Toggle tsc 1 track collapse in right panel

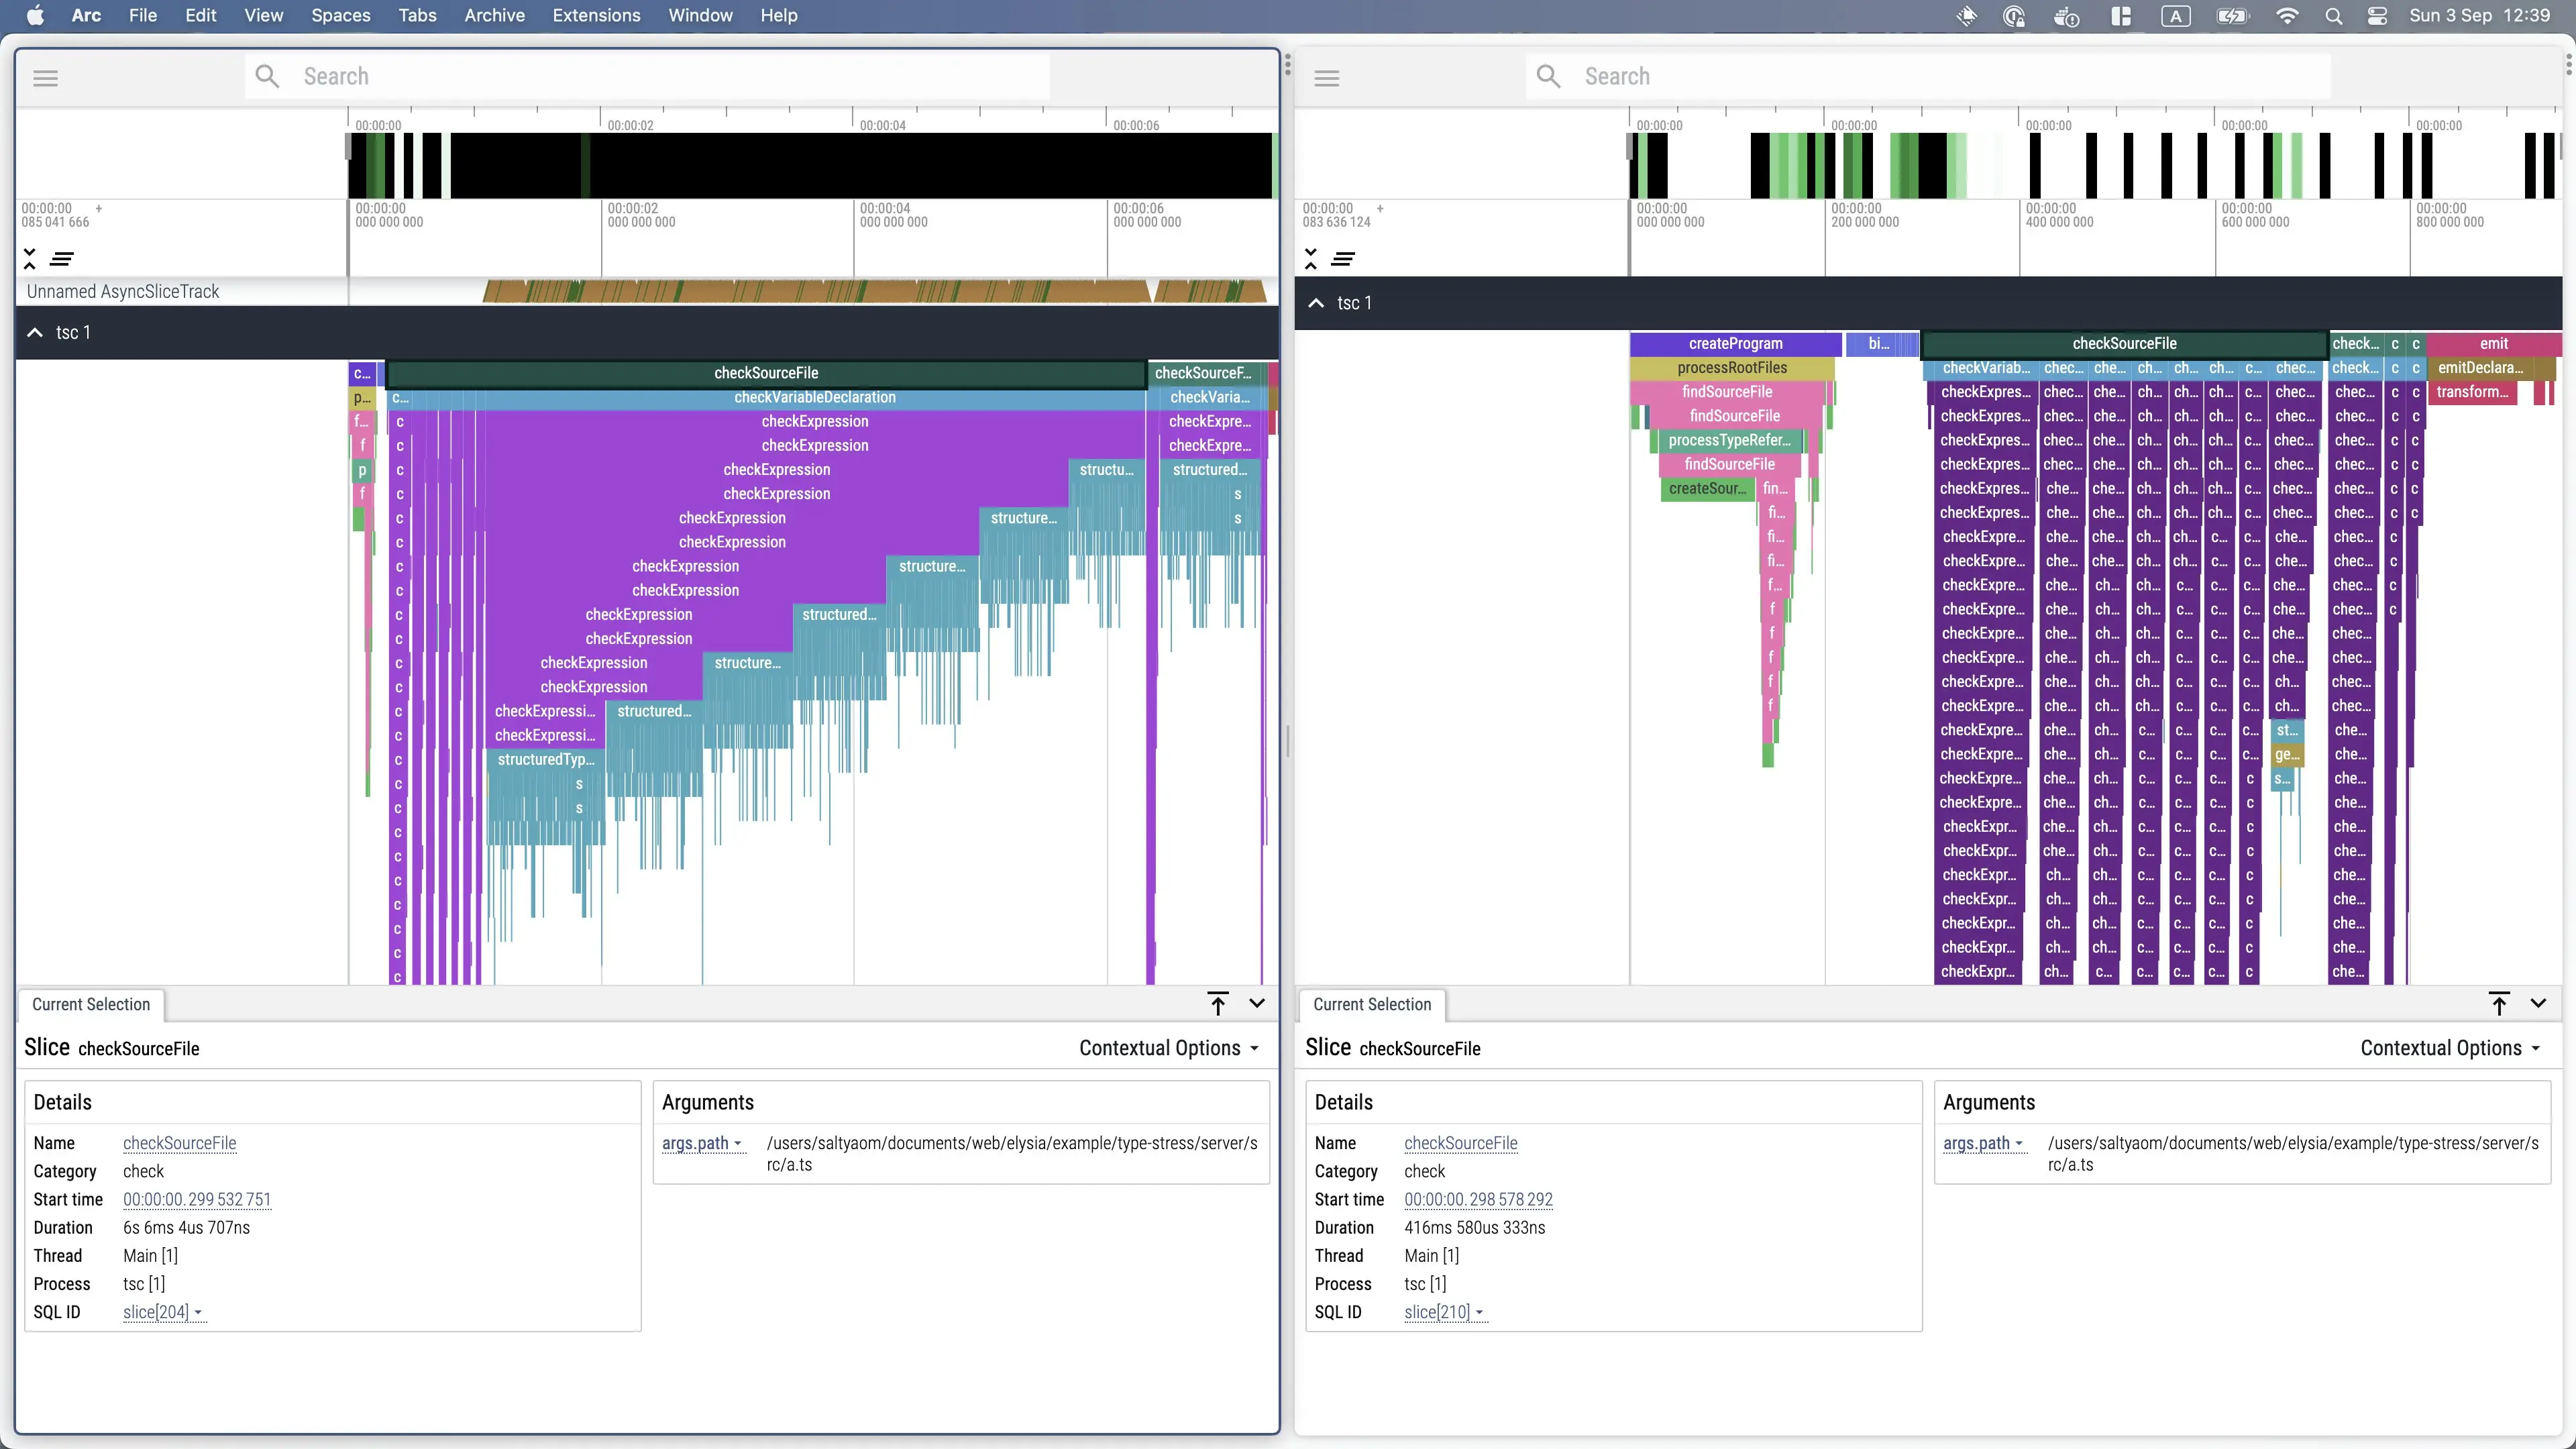pyautogui.click(x=1316, y=303)
